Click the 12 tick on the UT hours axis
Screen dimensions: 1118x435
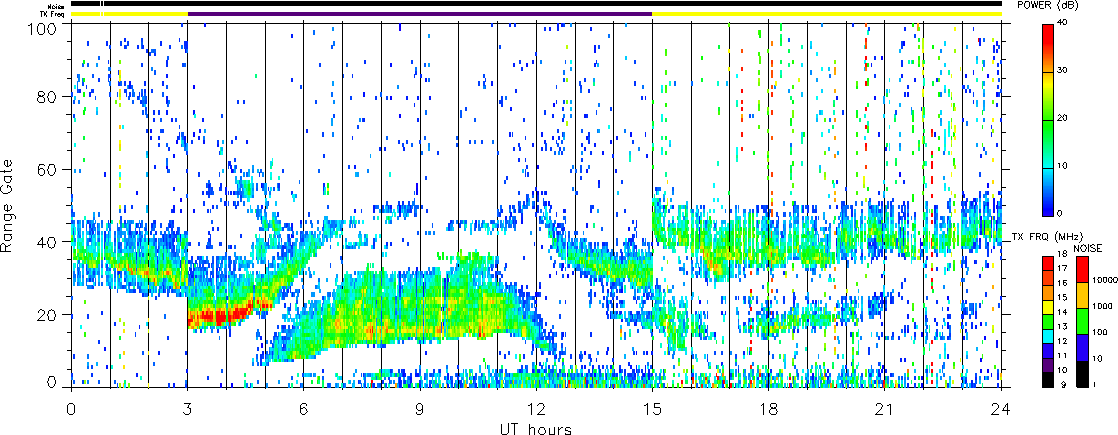pos(536,409)
